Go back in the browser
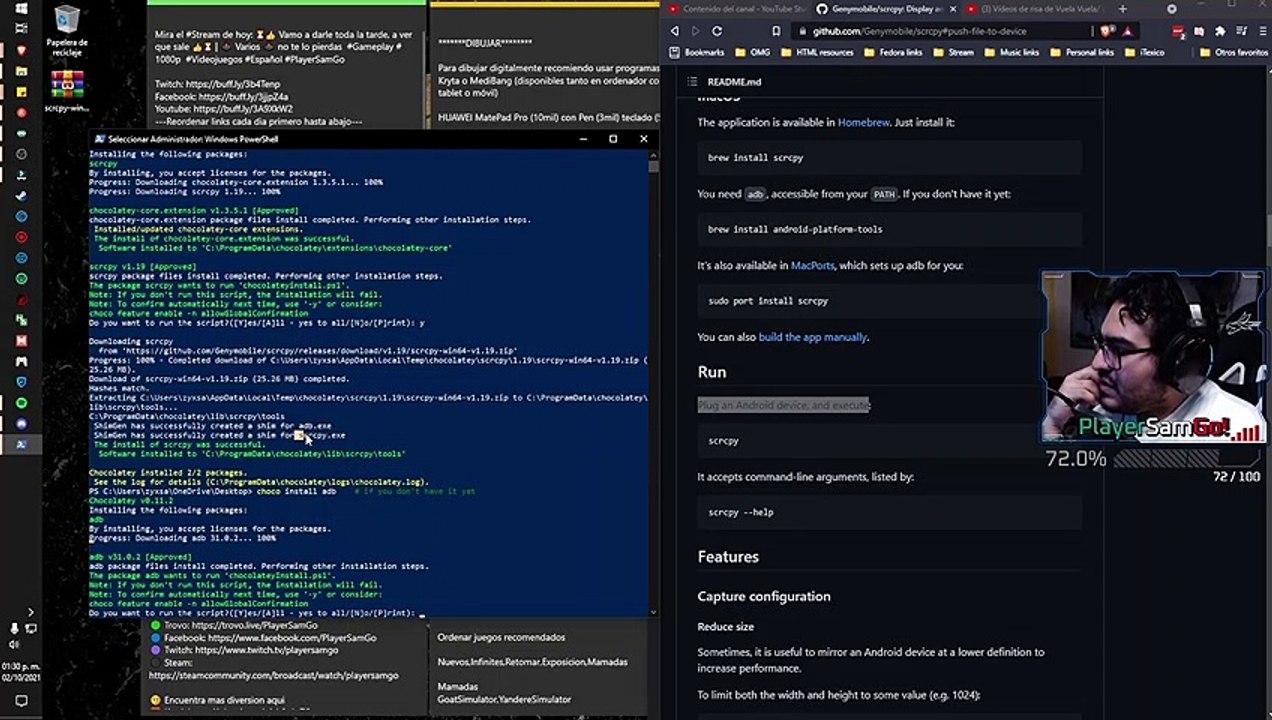This screenshot has width=1272, height=720. click(673, 31)
